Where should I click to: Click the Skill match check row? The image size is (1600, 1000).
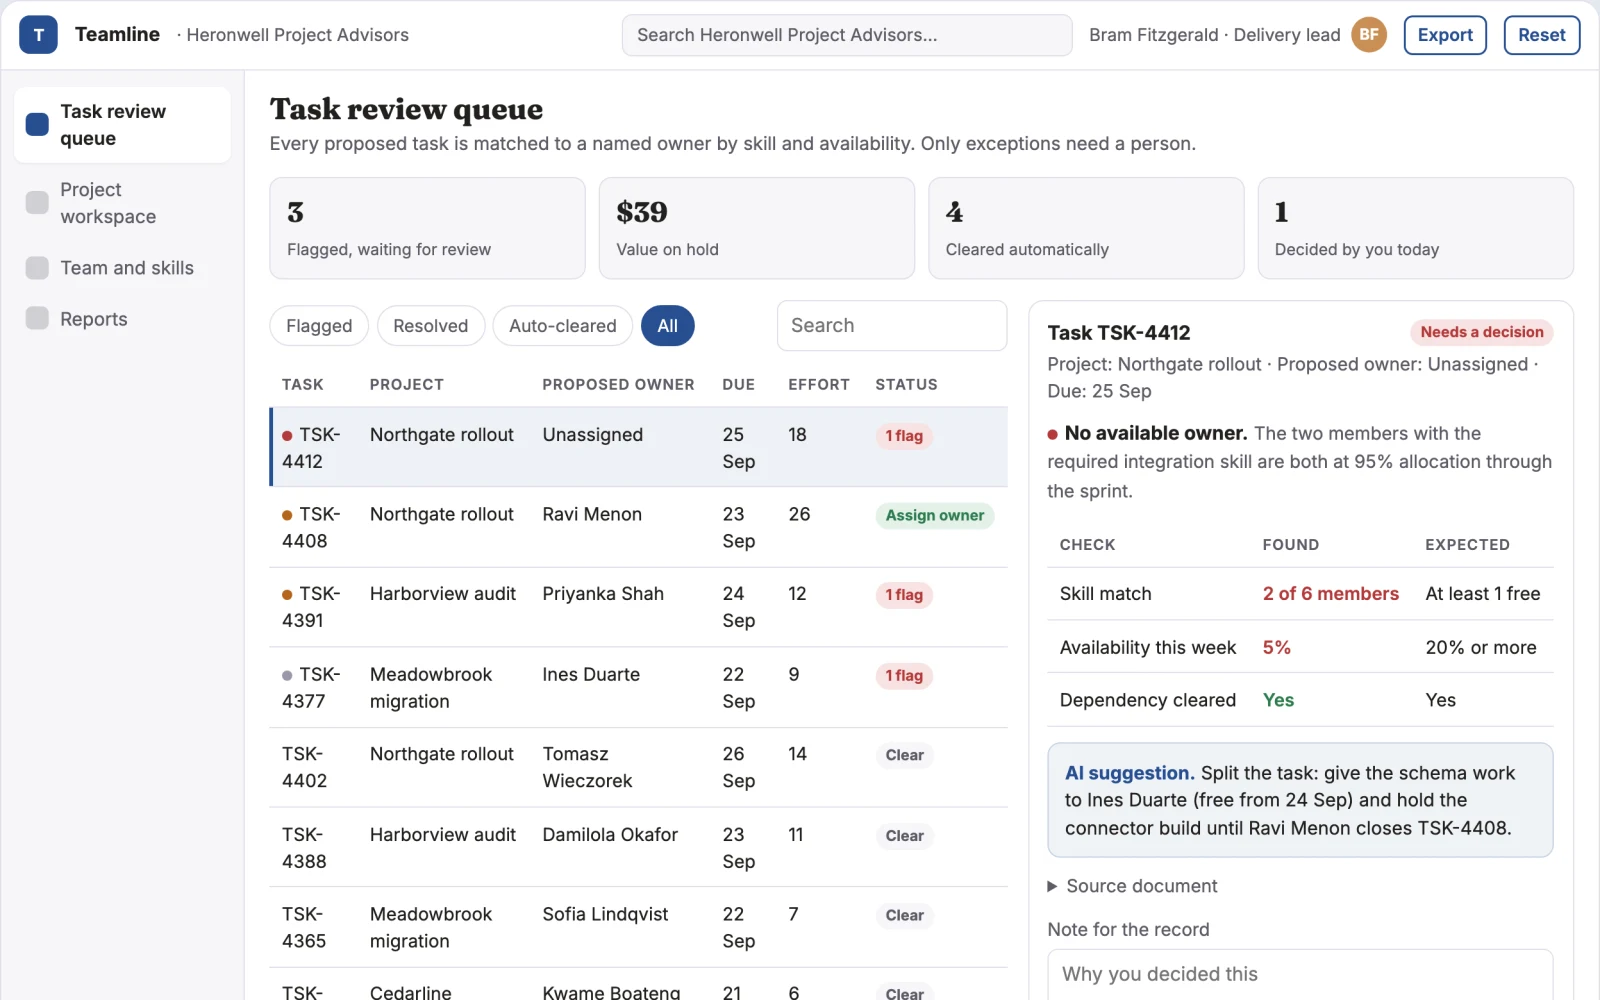(x=1300, y=594)
